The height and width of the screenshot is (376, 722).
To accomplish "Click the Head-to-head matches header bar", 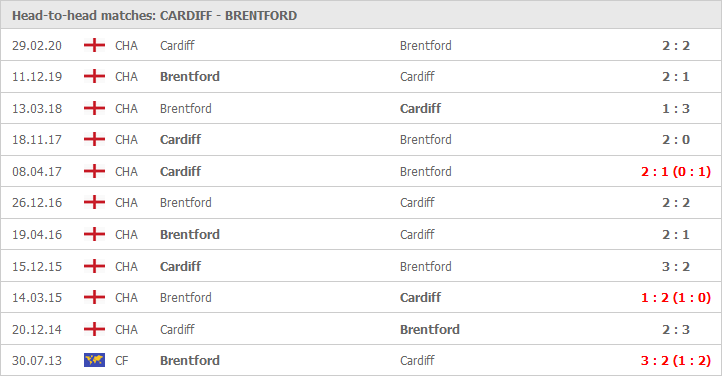I will [x=361, y=15].
